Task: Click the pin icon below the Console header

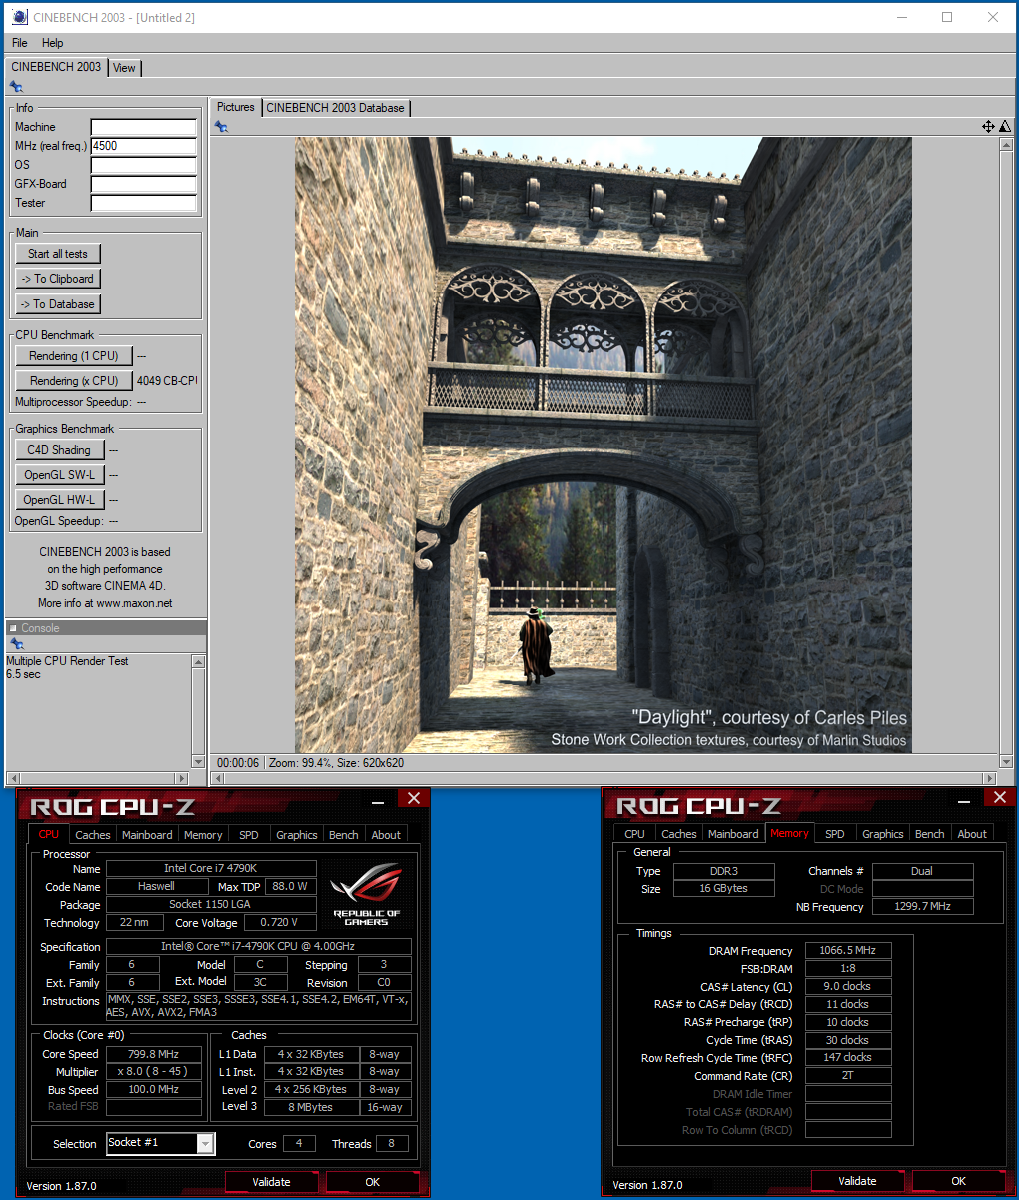Action: (16, 644)
